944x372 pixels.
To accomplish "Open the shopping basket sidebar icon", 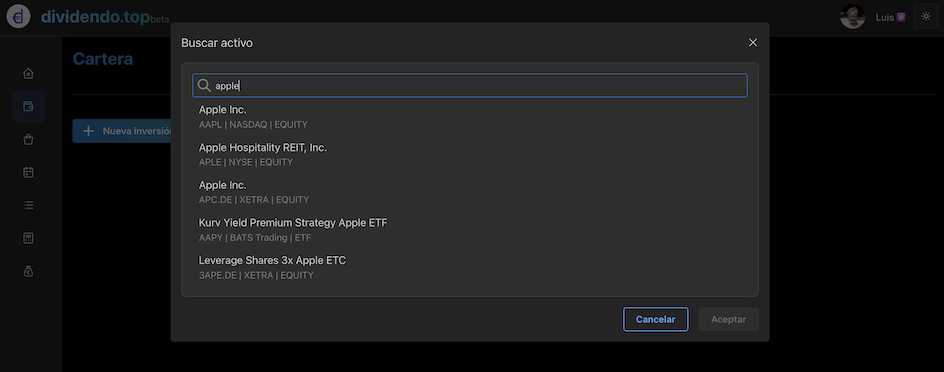I will pyautogui.click(x=28, y=140).
